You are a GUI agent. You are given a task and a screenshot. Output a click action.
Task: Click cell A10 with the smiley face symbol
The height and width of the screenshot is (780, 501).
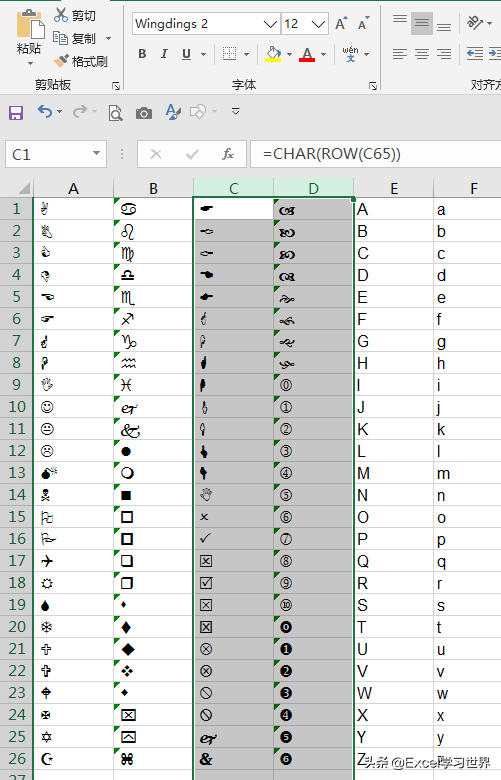pyautogui.click(x=74, y=407)
